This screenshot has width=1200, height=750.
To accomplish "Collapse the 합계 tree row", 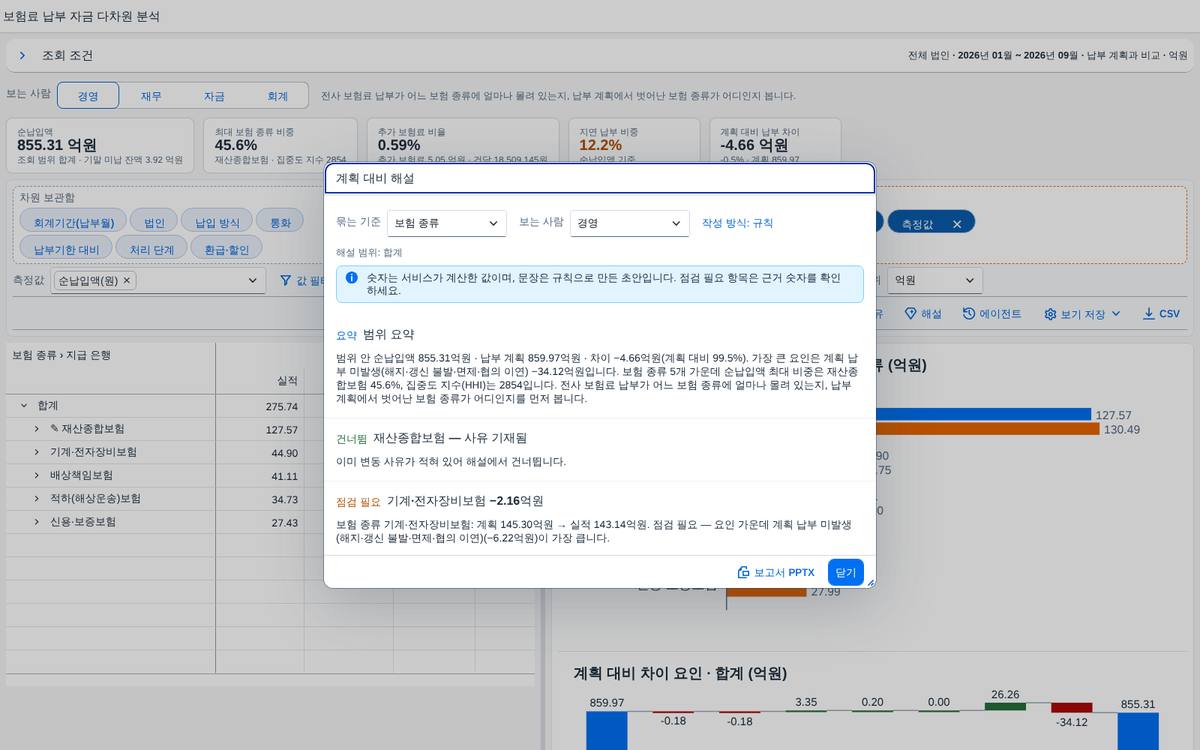I will 23,406.
